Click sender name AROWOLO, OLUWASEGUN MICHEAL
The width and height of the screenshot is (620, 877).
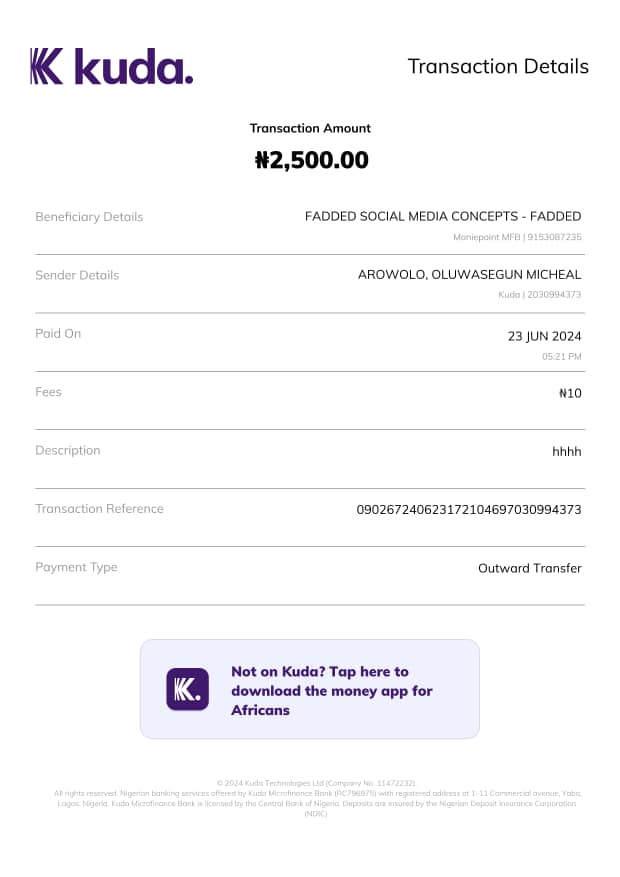click(469, 275)
